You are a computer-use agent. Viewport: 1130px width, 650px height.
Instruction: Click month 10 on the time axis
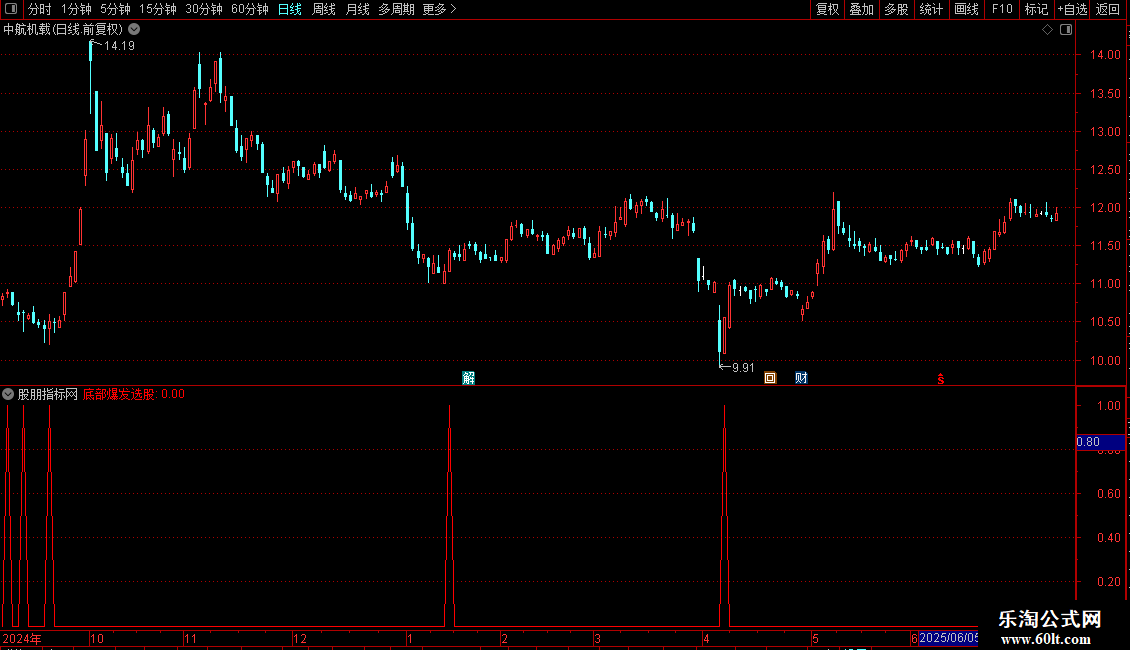pos(97,638)
